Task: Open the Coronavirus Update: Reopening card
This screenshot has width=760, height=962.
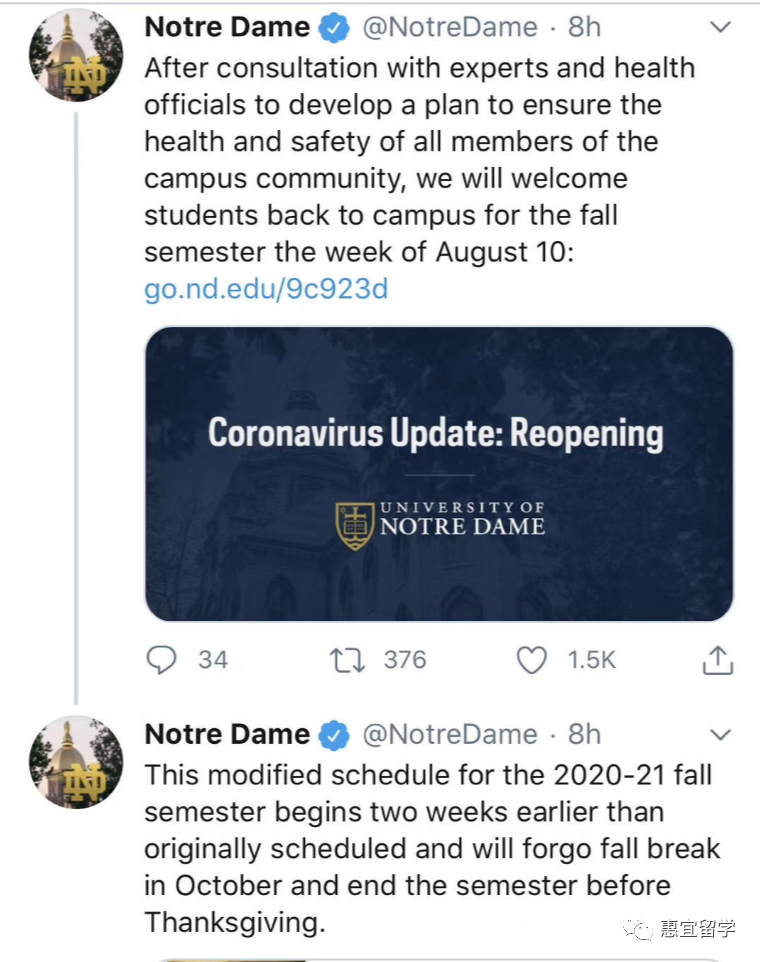Action: [439, 473]
